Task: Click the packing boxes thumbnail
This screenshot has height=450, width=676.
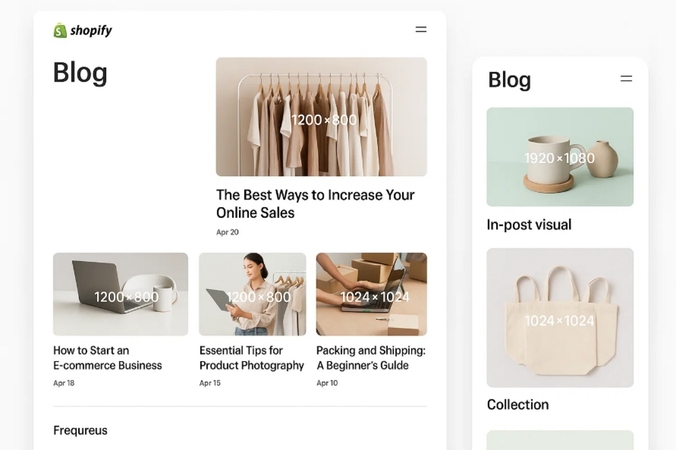Action: [372, 294]
